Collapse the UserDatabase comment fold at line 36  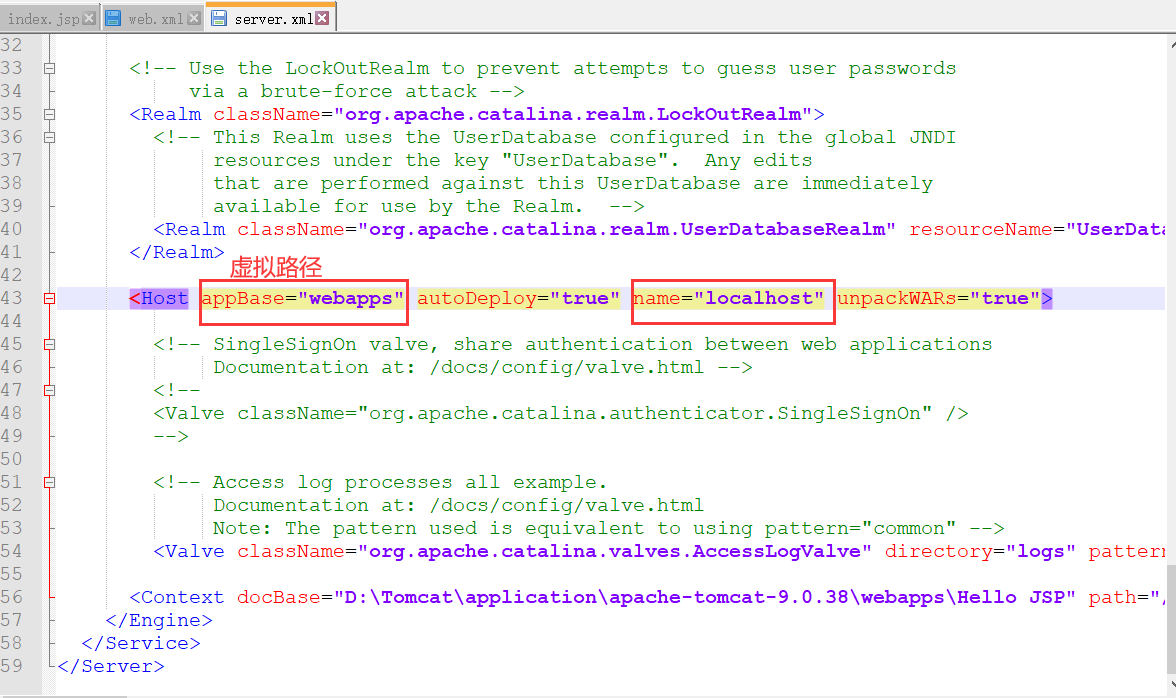(49, 136)
